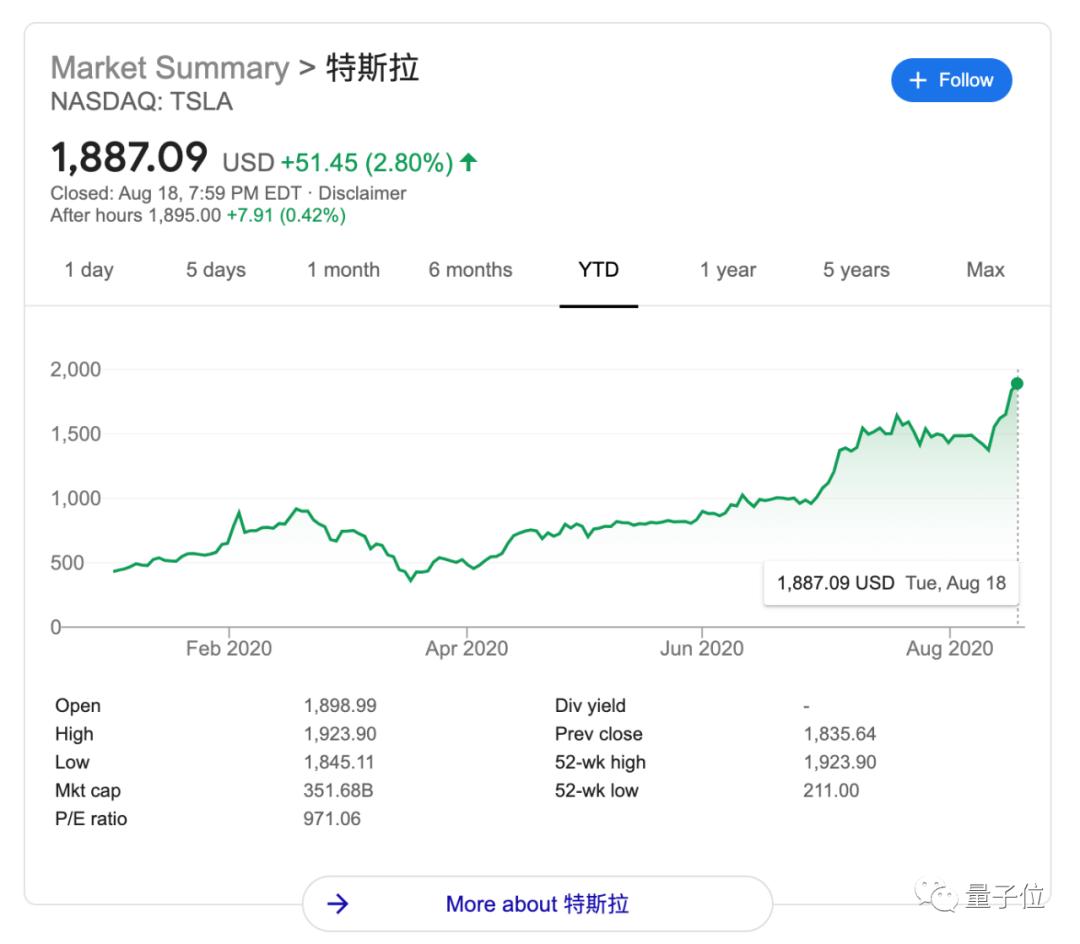Open the 5 years chart
The image size is (1080, 944).
[x=856, y=270]
